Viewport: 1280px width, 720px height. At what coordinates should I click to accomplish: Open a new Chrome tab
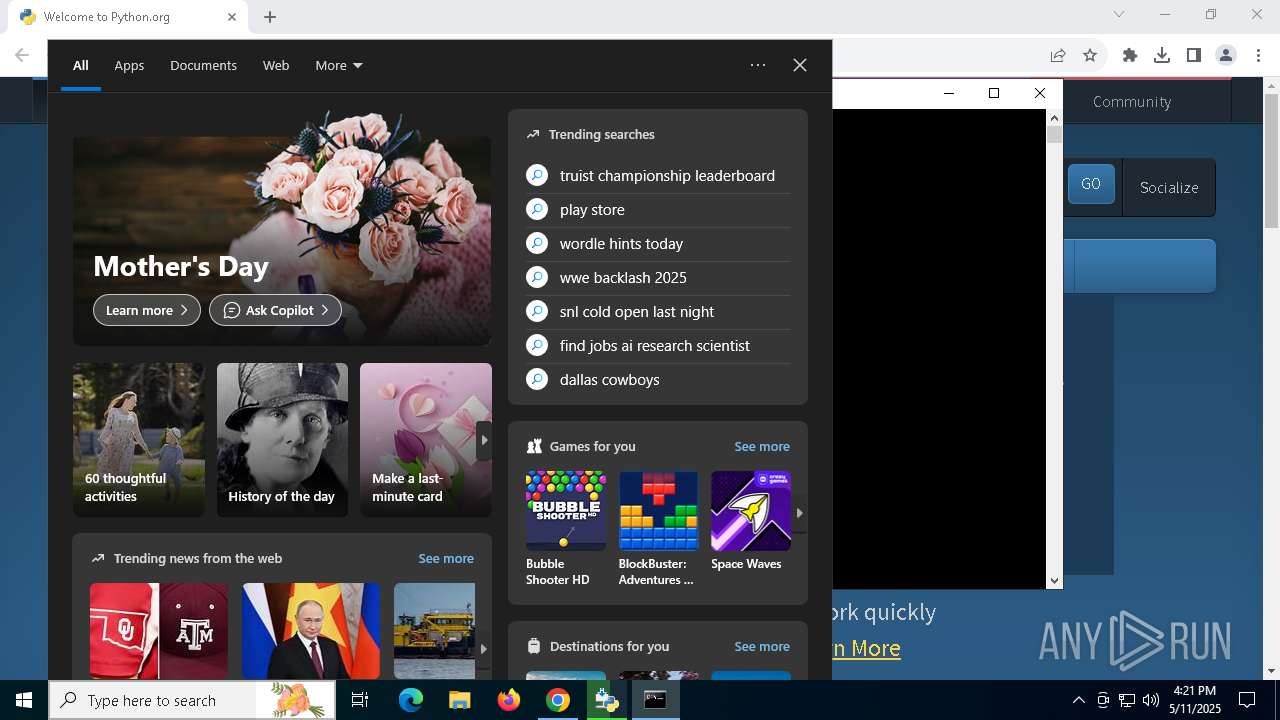tap(270, 17)
